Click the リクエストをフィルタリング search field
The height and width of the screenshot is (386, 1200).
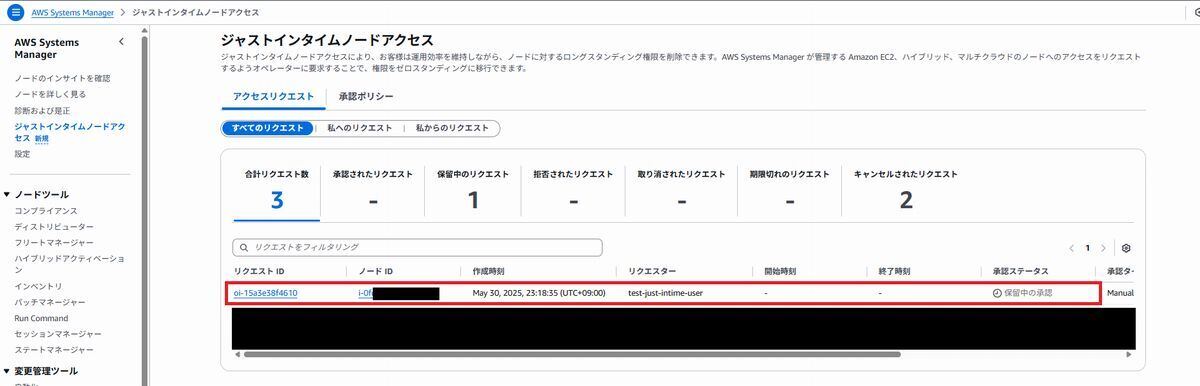pyautogui.click(x=417, y=247)
